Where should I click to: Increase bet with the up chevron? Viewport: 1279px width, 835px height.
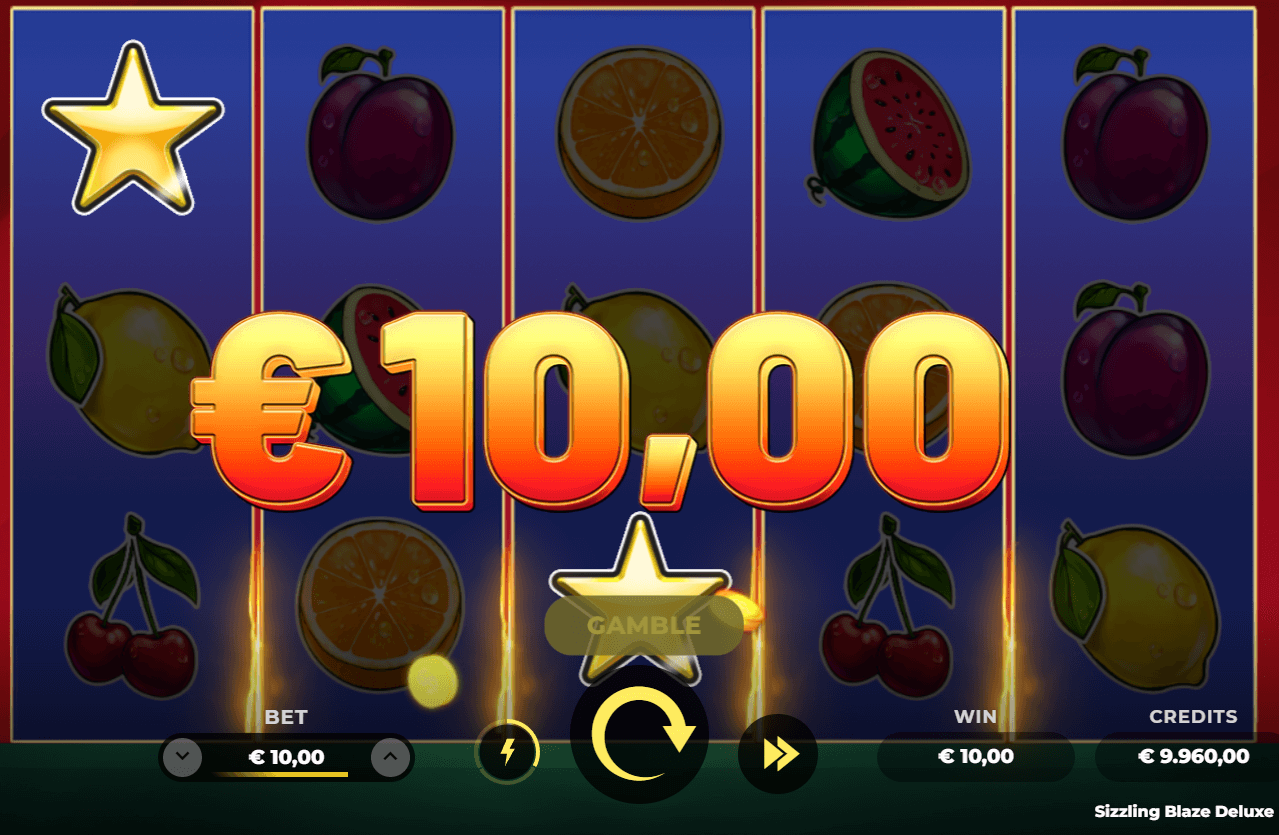click(390, 757)
